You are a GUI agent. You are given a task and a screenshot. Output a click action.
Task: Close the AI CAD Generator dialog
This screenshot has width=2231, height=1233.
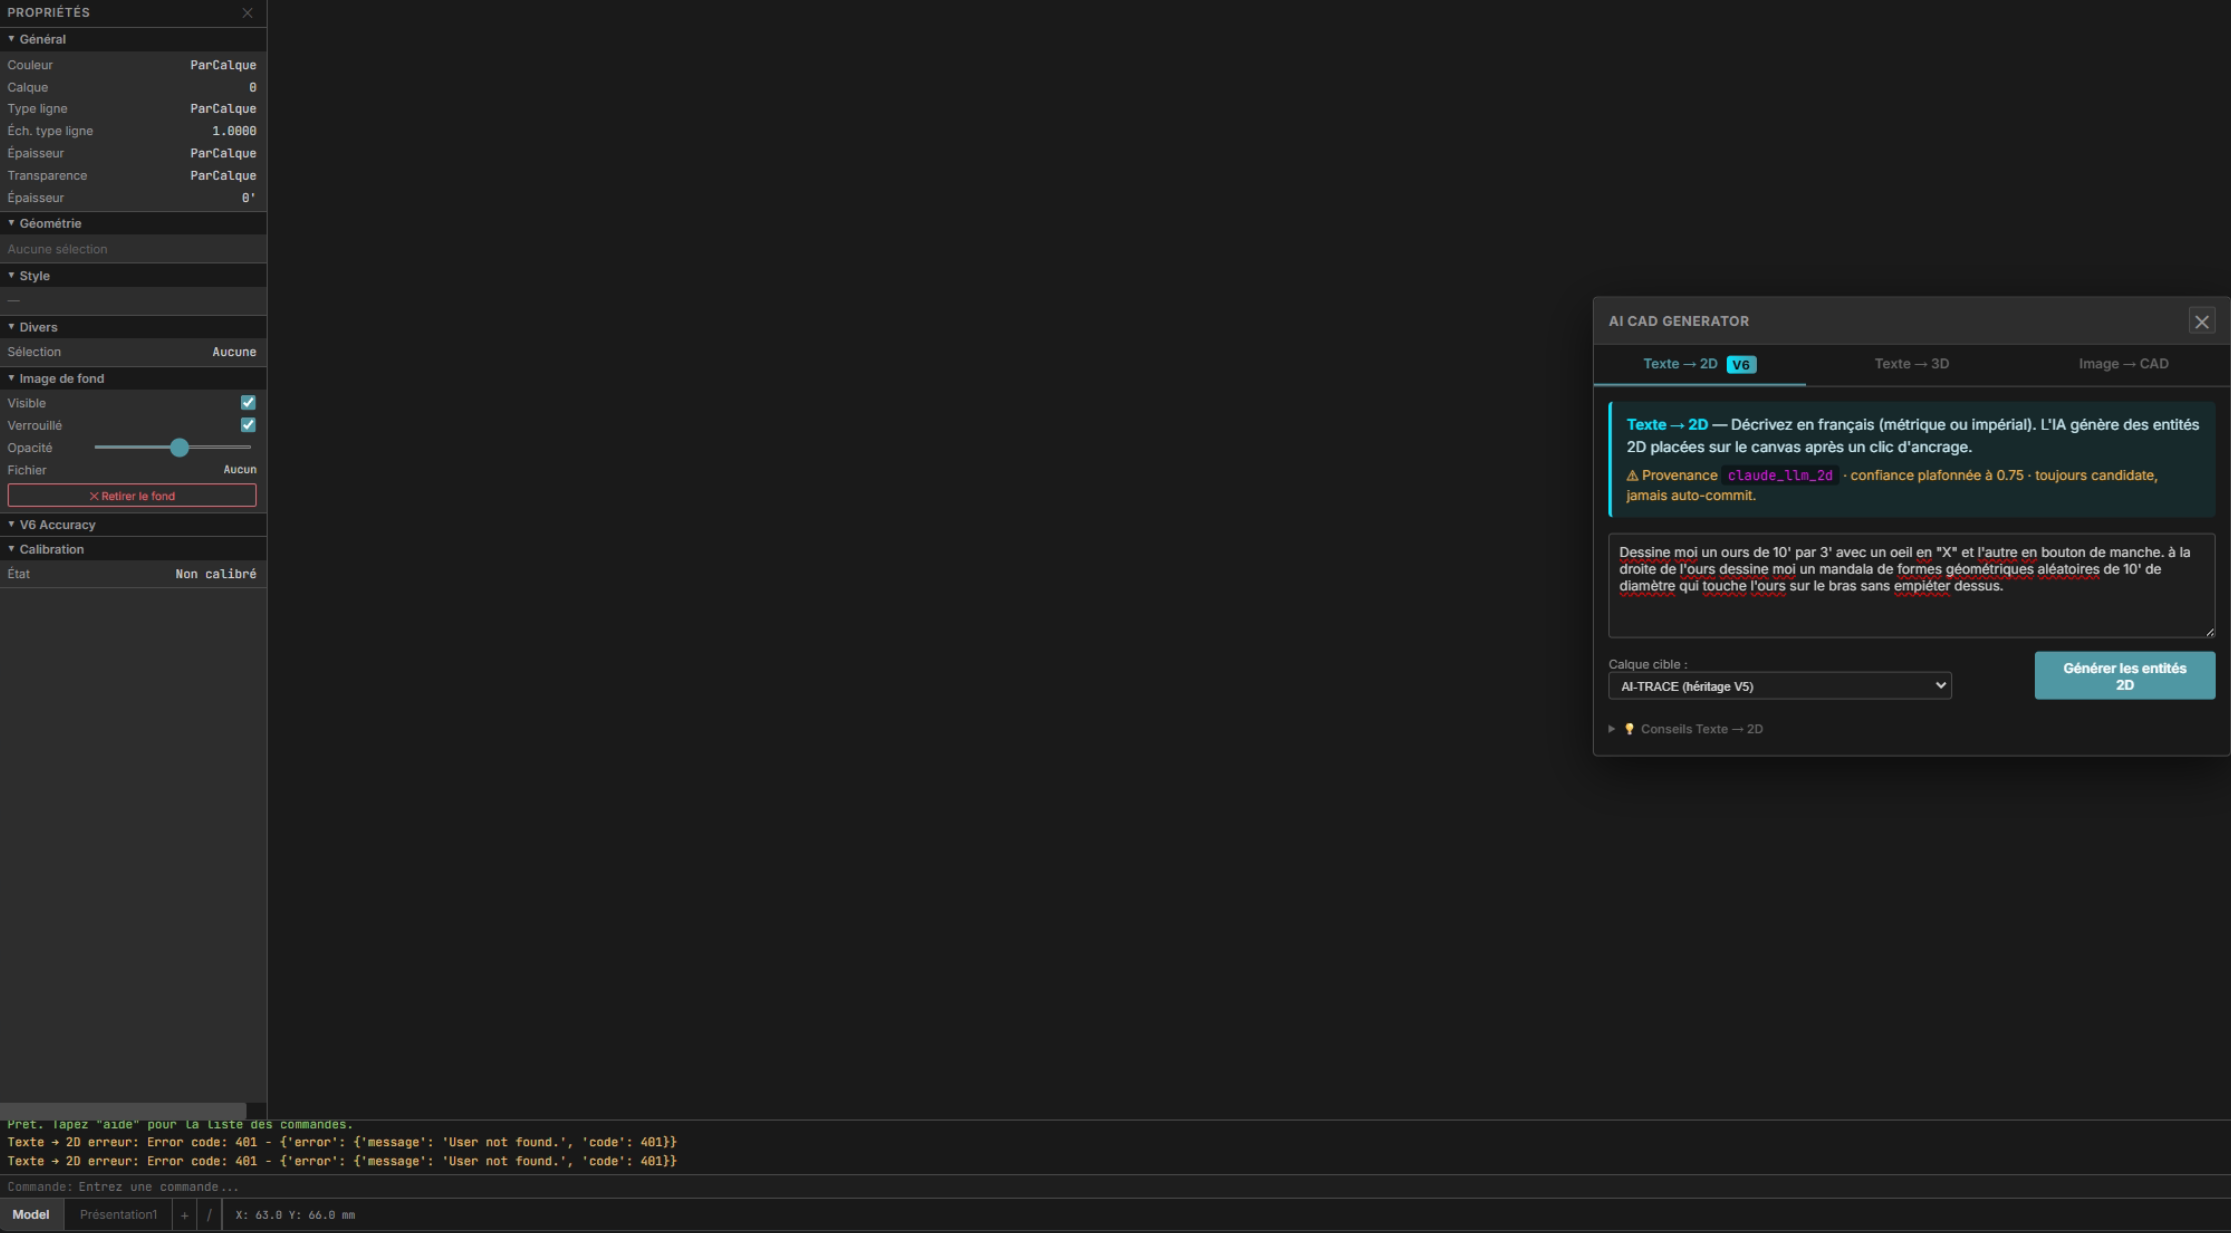(x=2201, y=321)
